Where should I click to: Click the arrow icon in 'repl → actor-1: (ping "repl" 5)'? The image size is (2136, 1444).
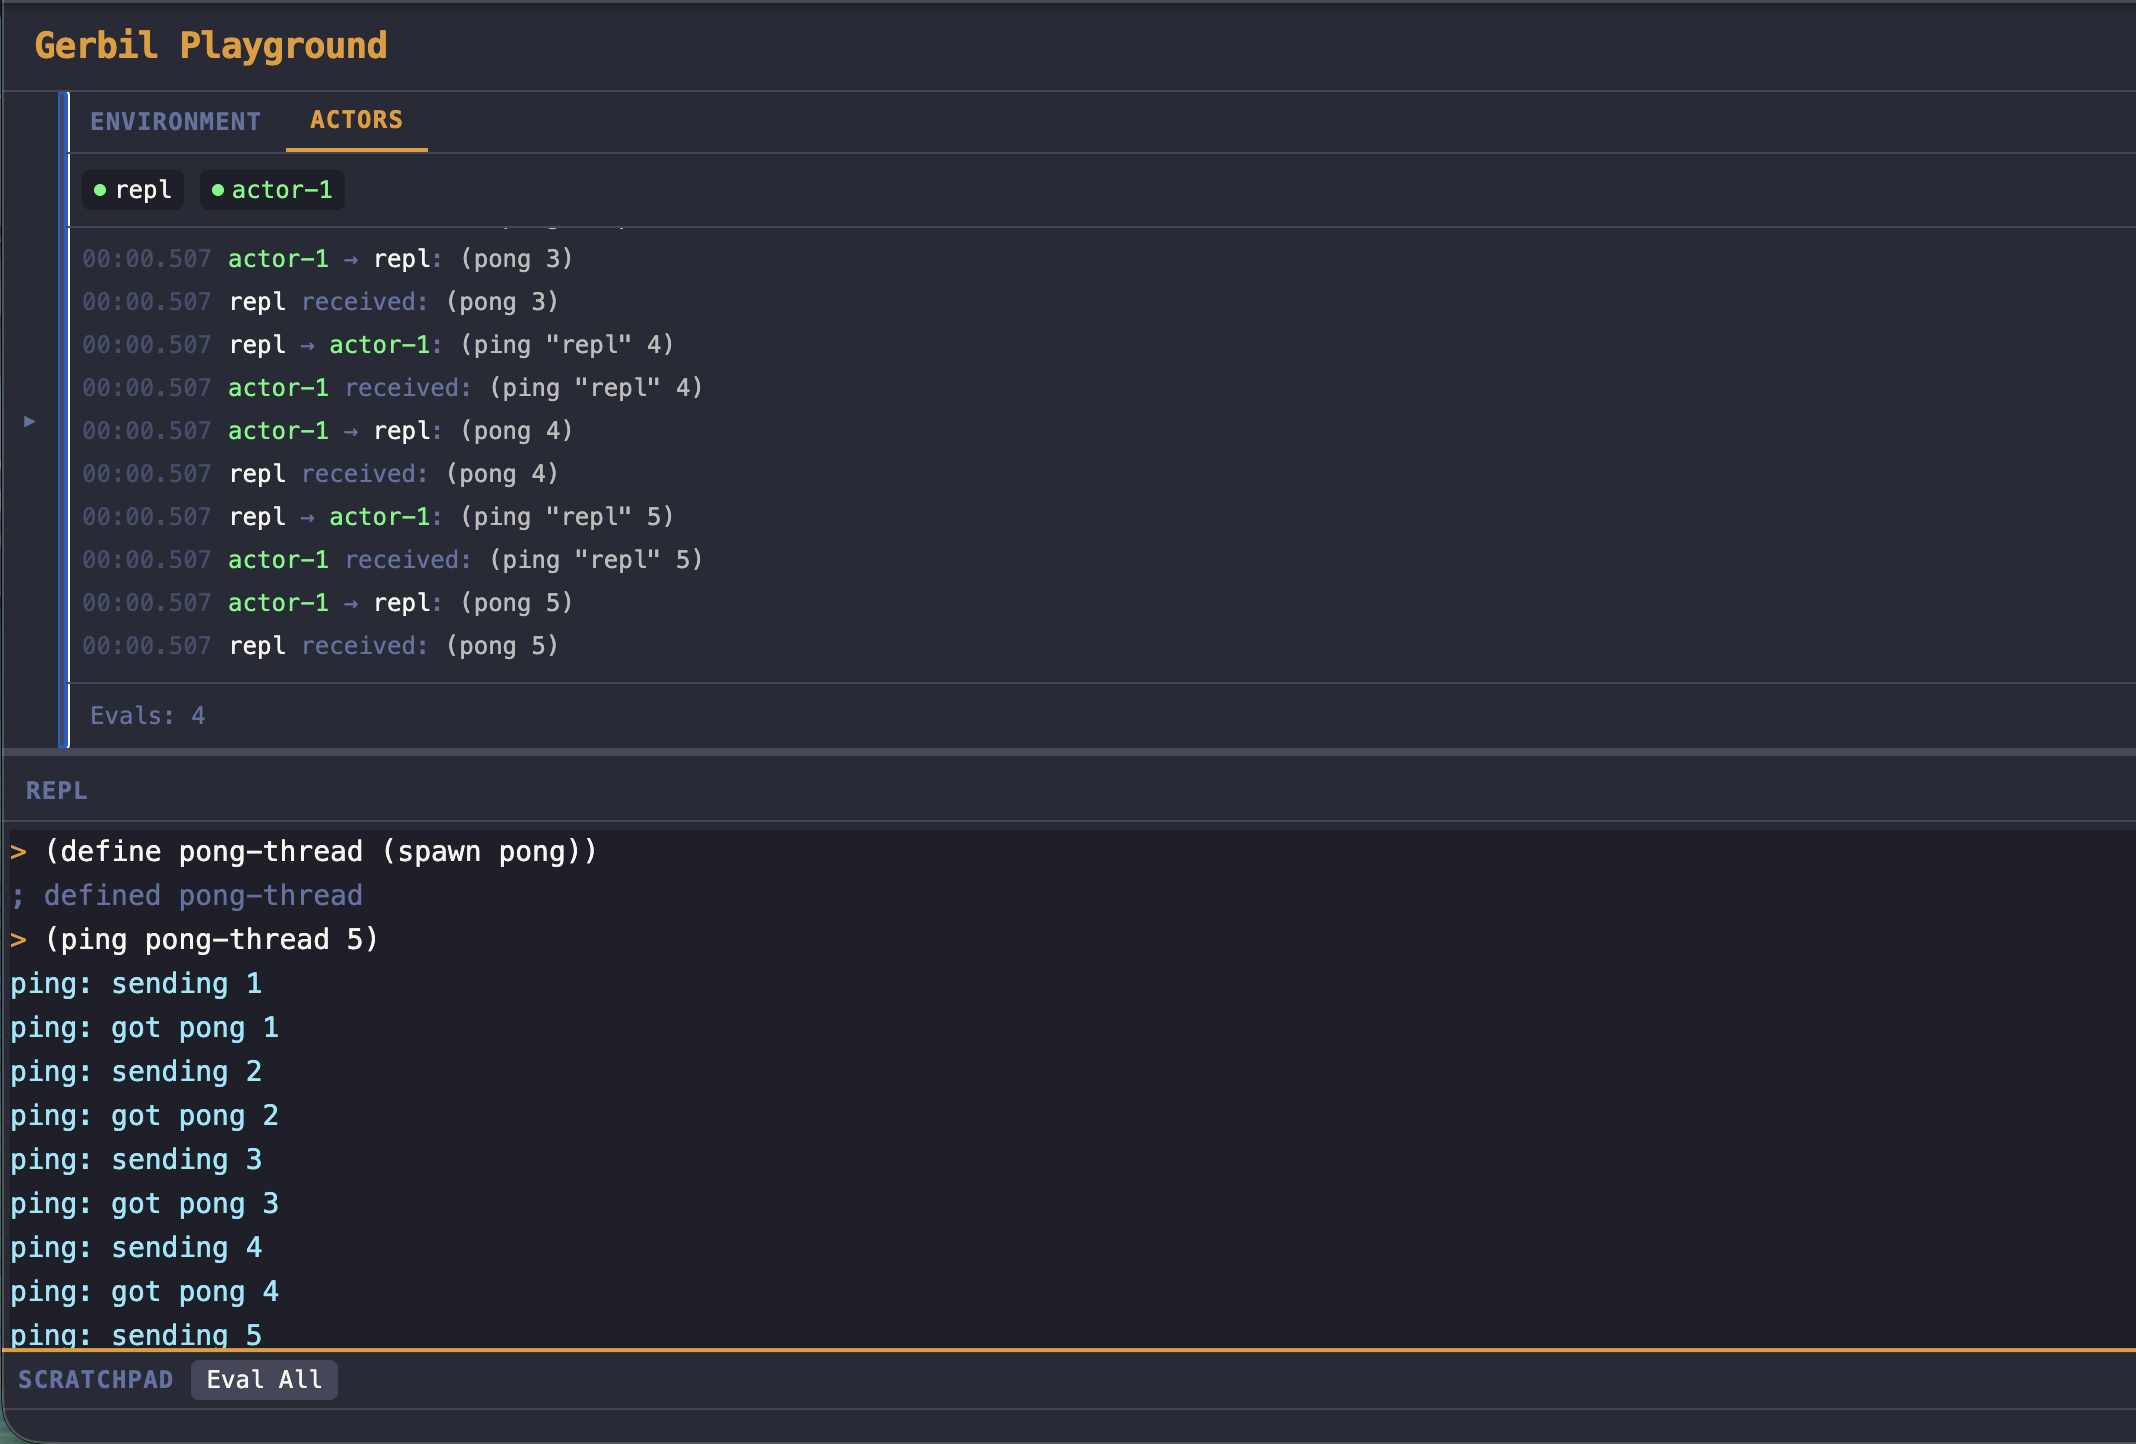coord(308,518)
